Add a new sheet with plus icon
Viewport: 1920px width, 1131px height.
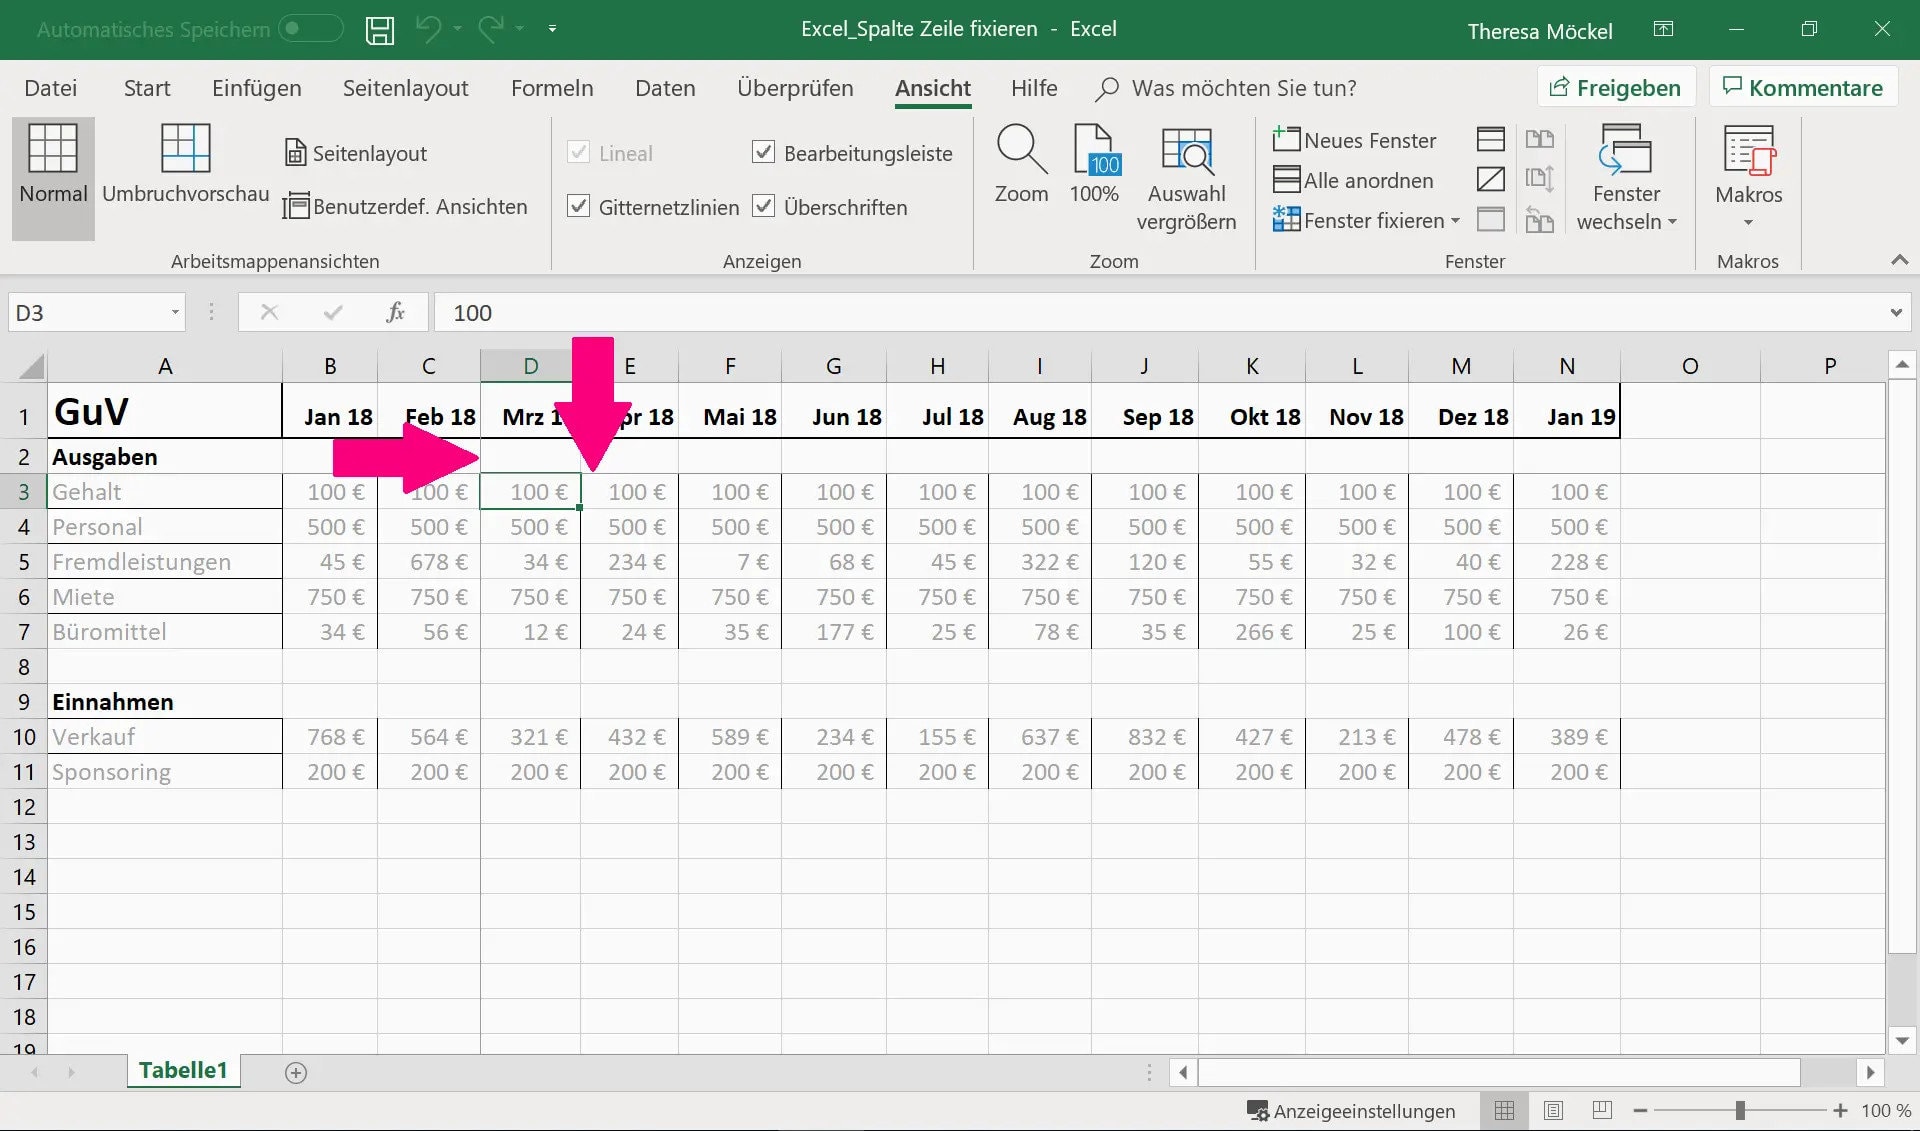295,1072
